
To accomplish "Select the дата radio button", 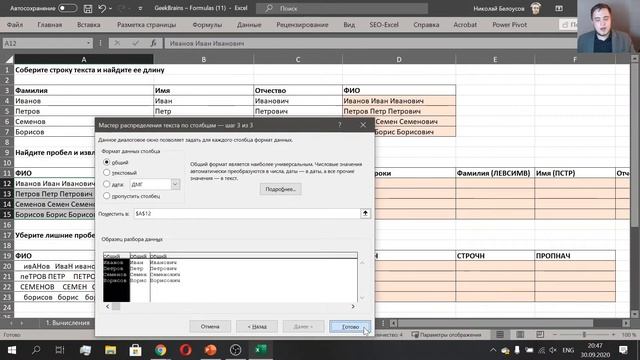I will pos(107,184).
